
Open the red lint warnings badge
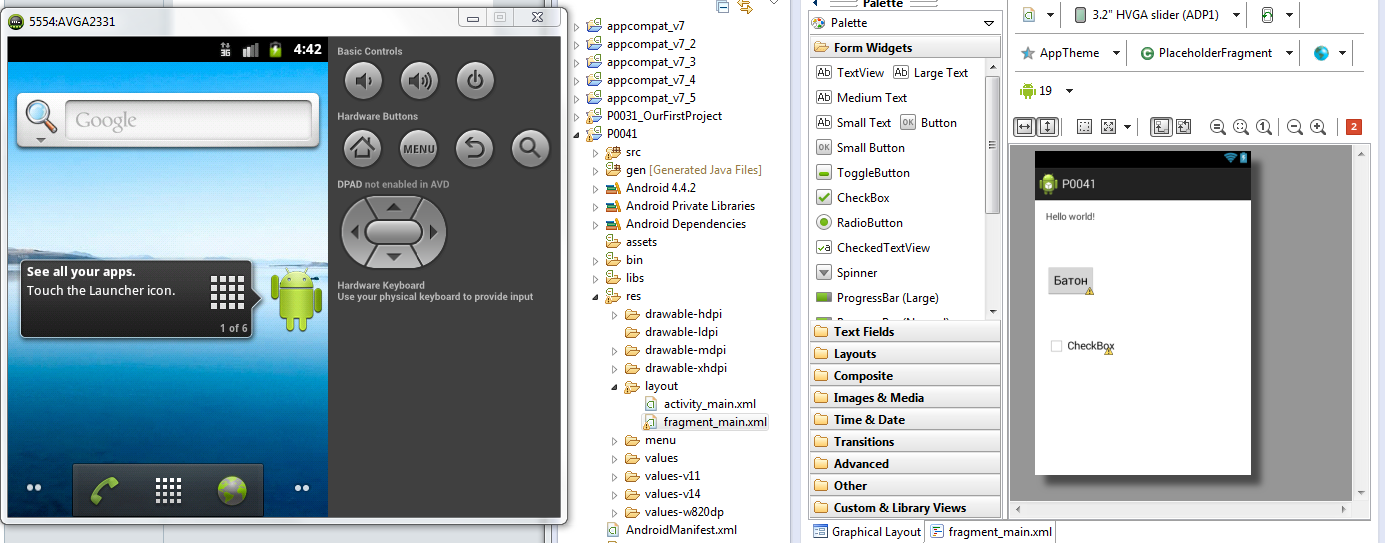click(1354, 127)
